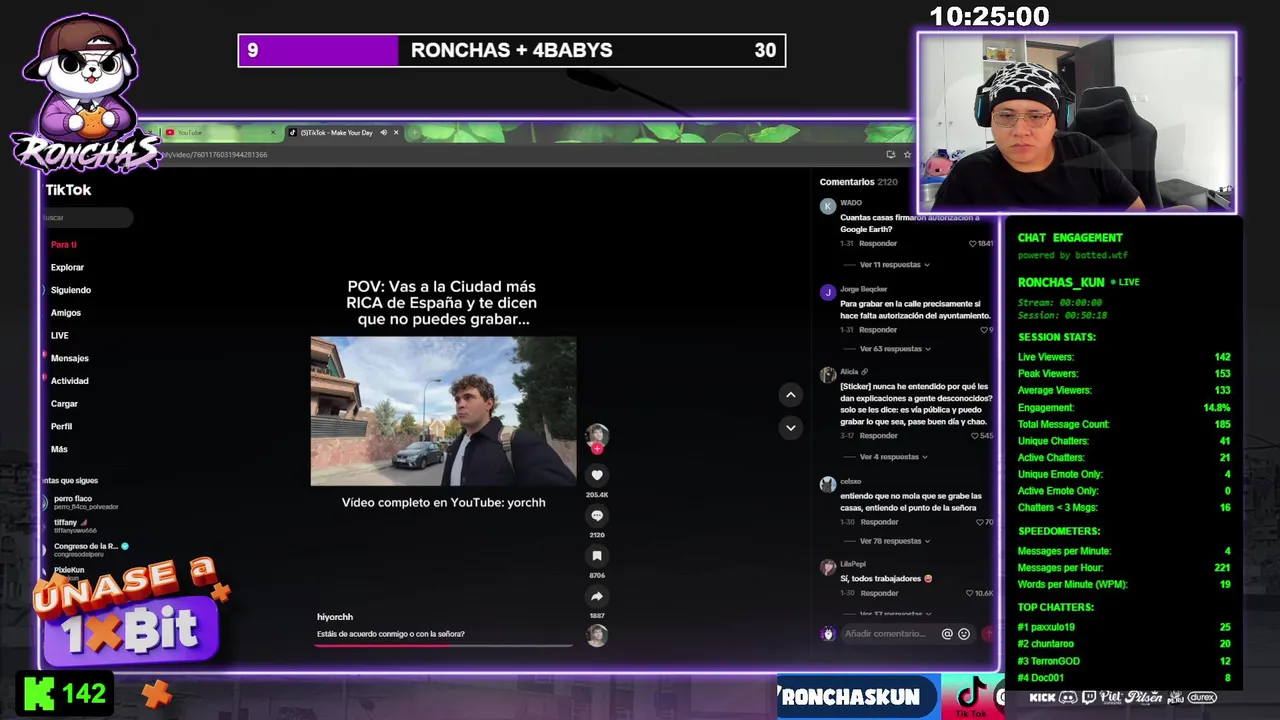Open Siguiendo in TikTok sidebar

pos(71,290)
